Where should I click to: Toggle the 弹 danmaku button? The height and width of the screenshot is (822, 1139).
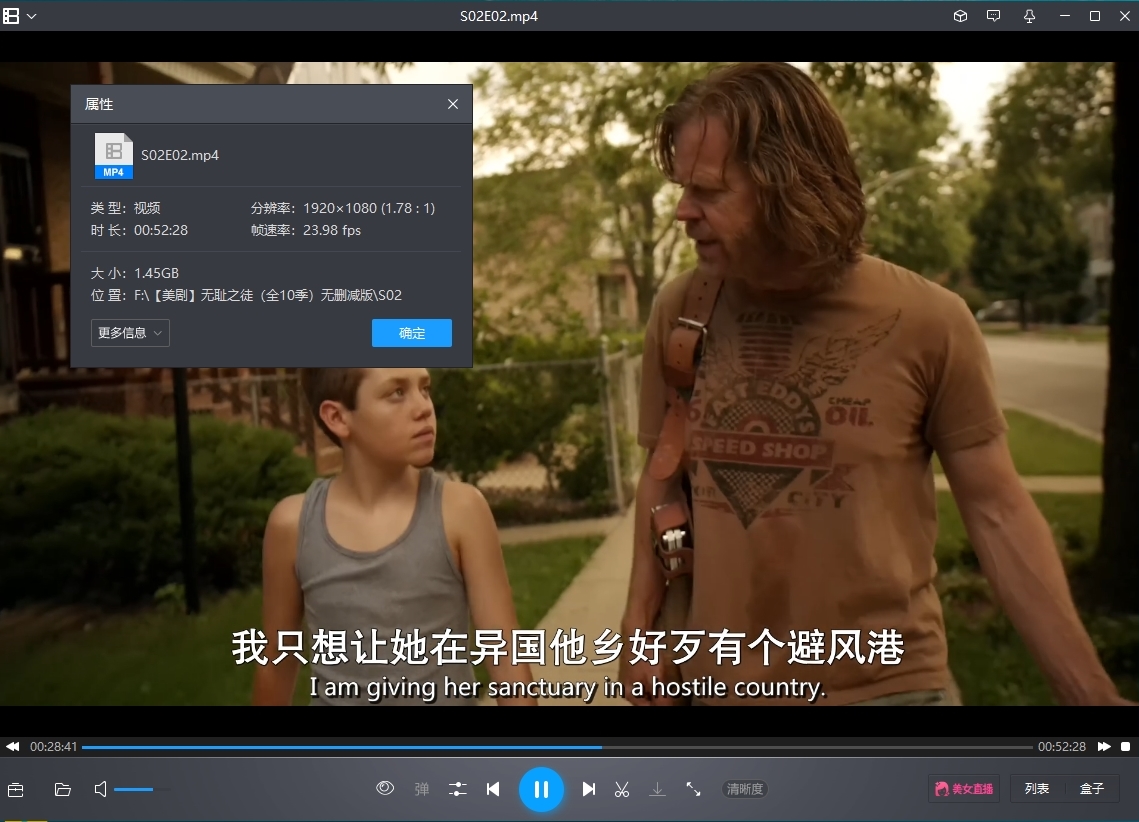pos(421,789)
